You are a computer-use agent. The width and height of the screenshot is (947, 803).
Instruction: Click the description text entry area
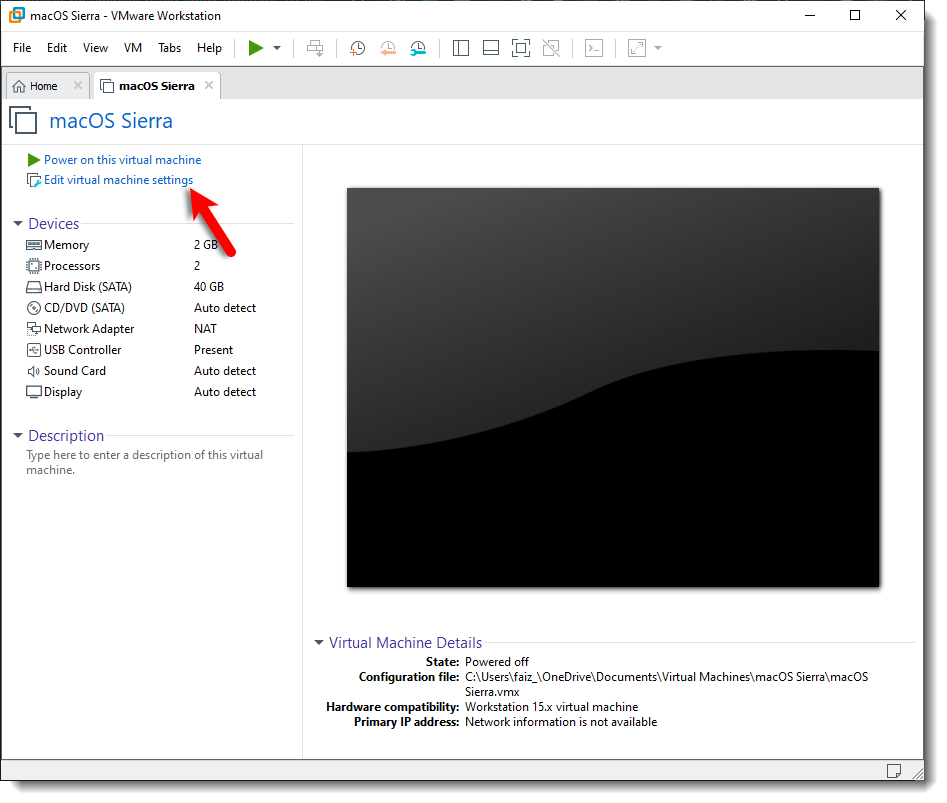[x=145, y=462]
